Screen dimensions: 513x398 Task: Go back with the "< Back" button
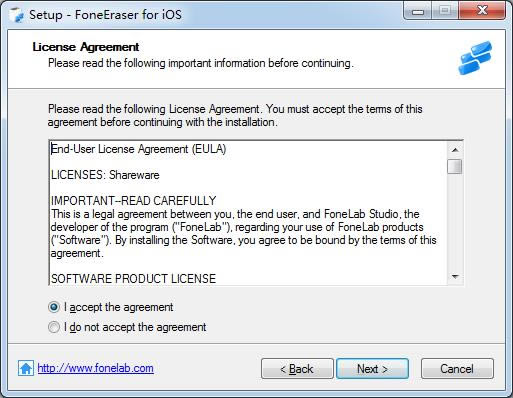[297, 369]
